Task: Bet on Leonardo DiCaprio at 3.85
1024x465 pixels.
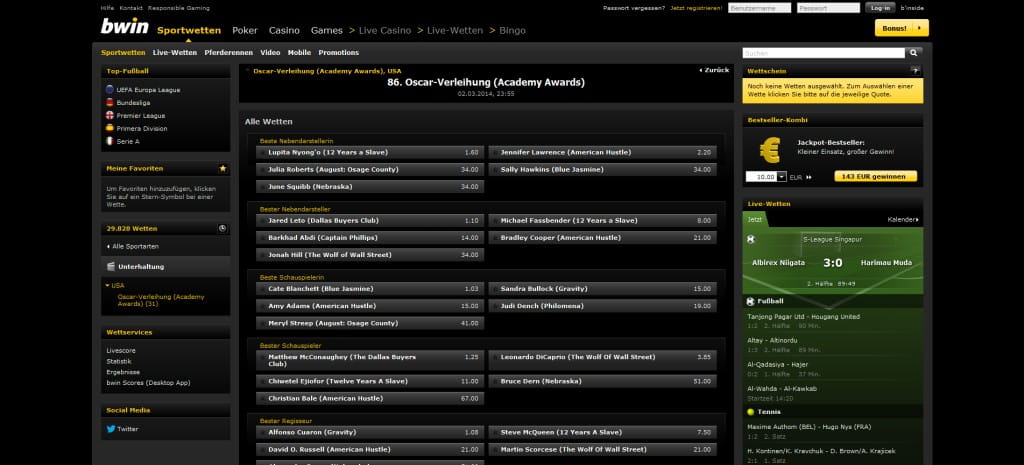Action: point(602,361)
